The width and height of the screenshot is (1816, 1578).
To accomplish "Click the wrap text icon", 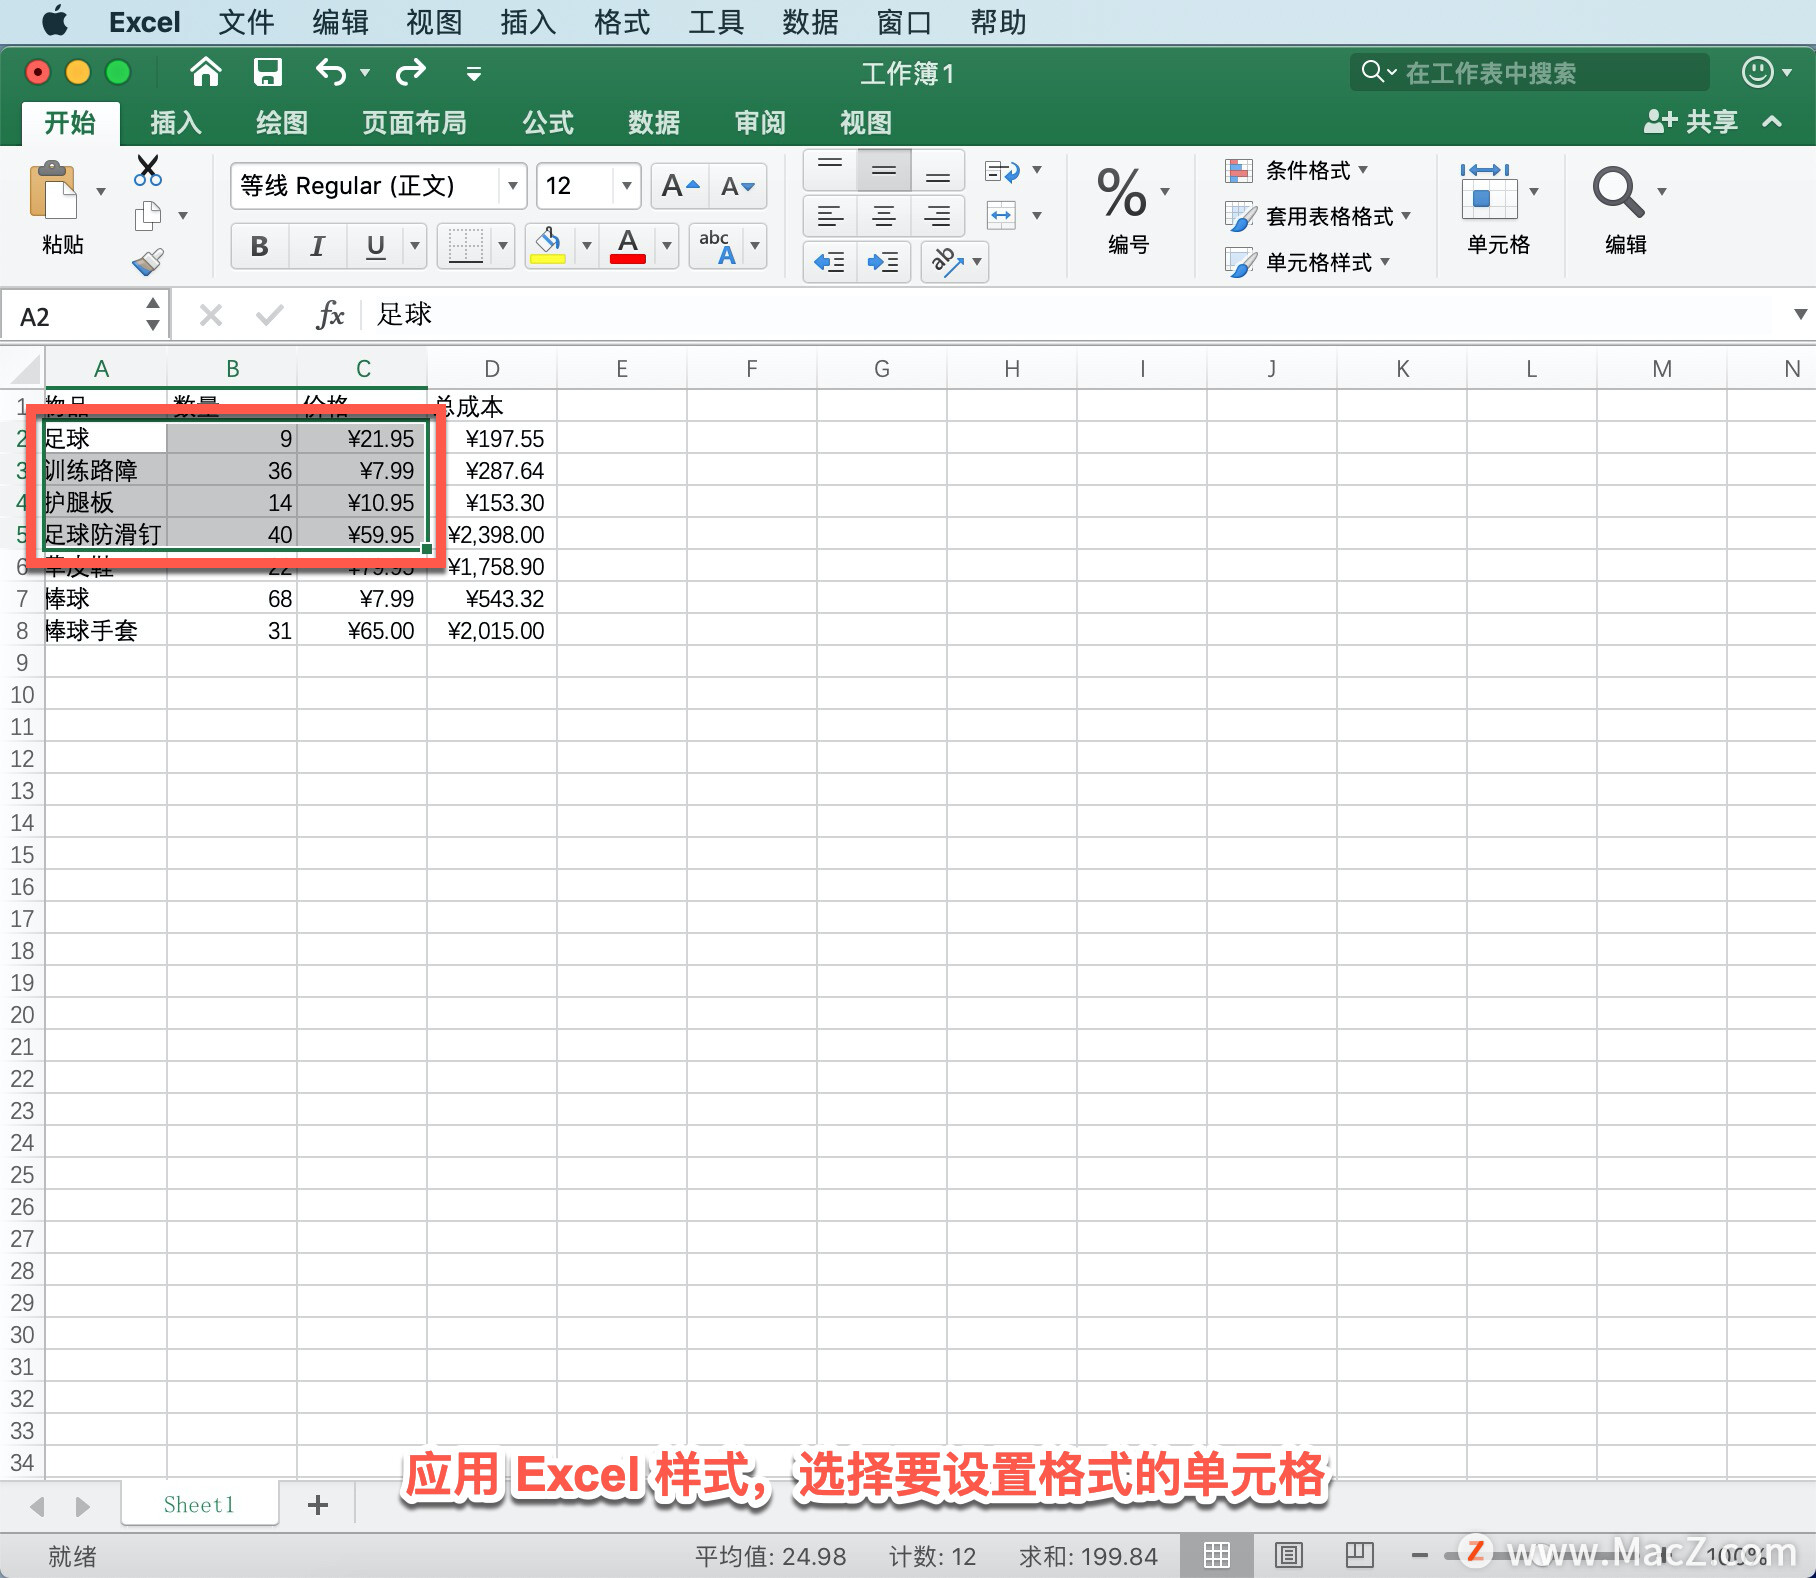I will (x=1002, y=171).
